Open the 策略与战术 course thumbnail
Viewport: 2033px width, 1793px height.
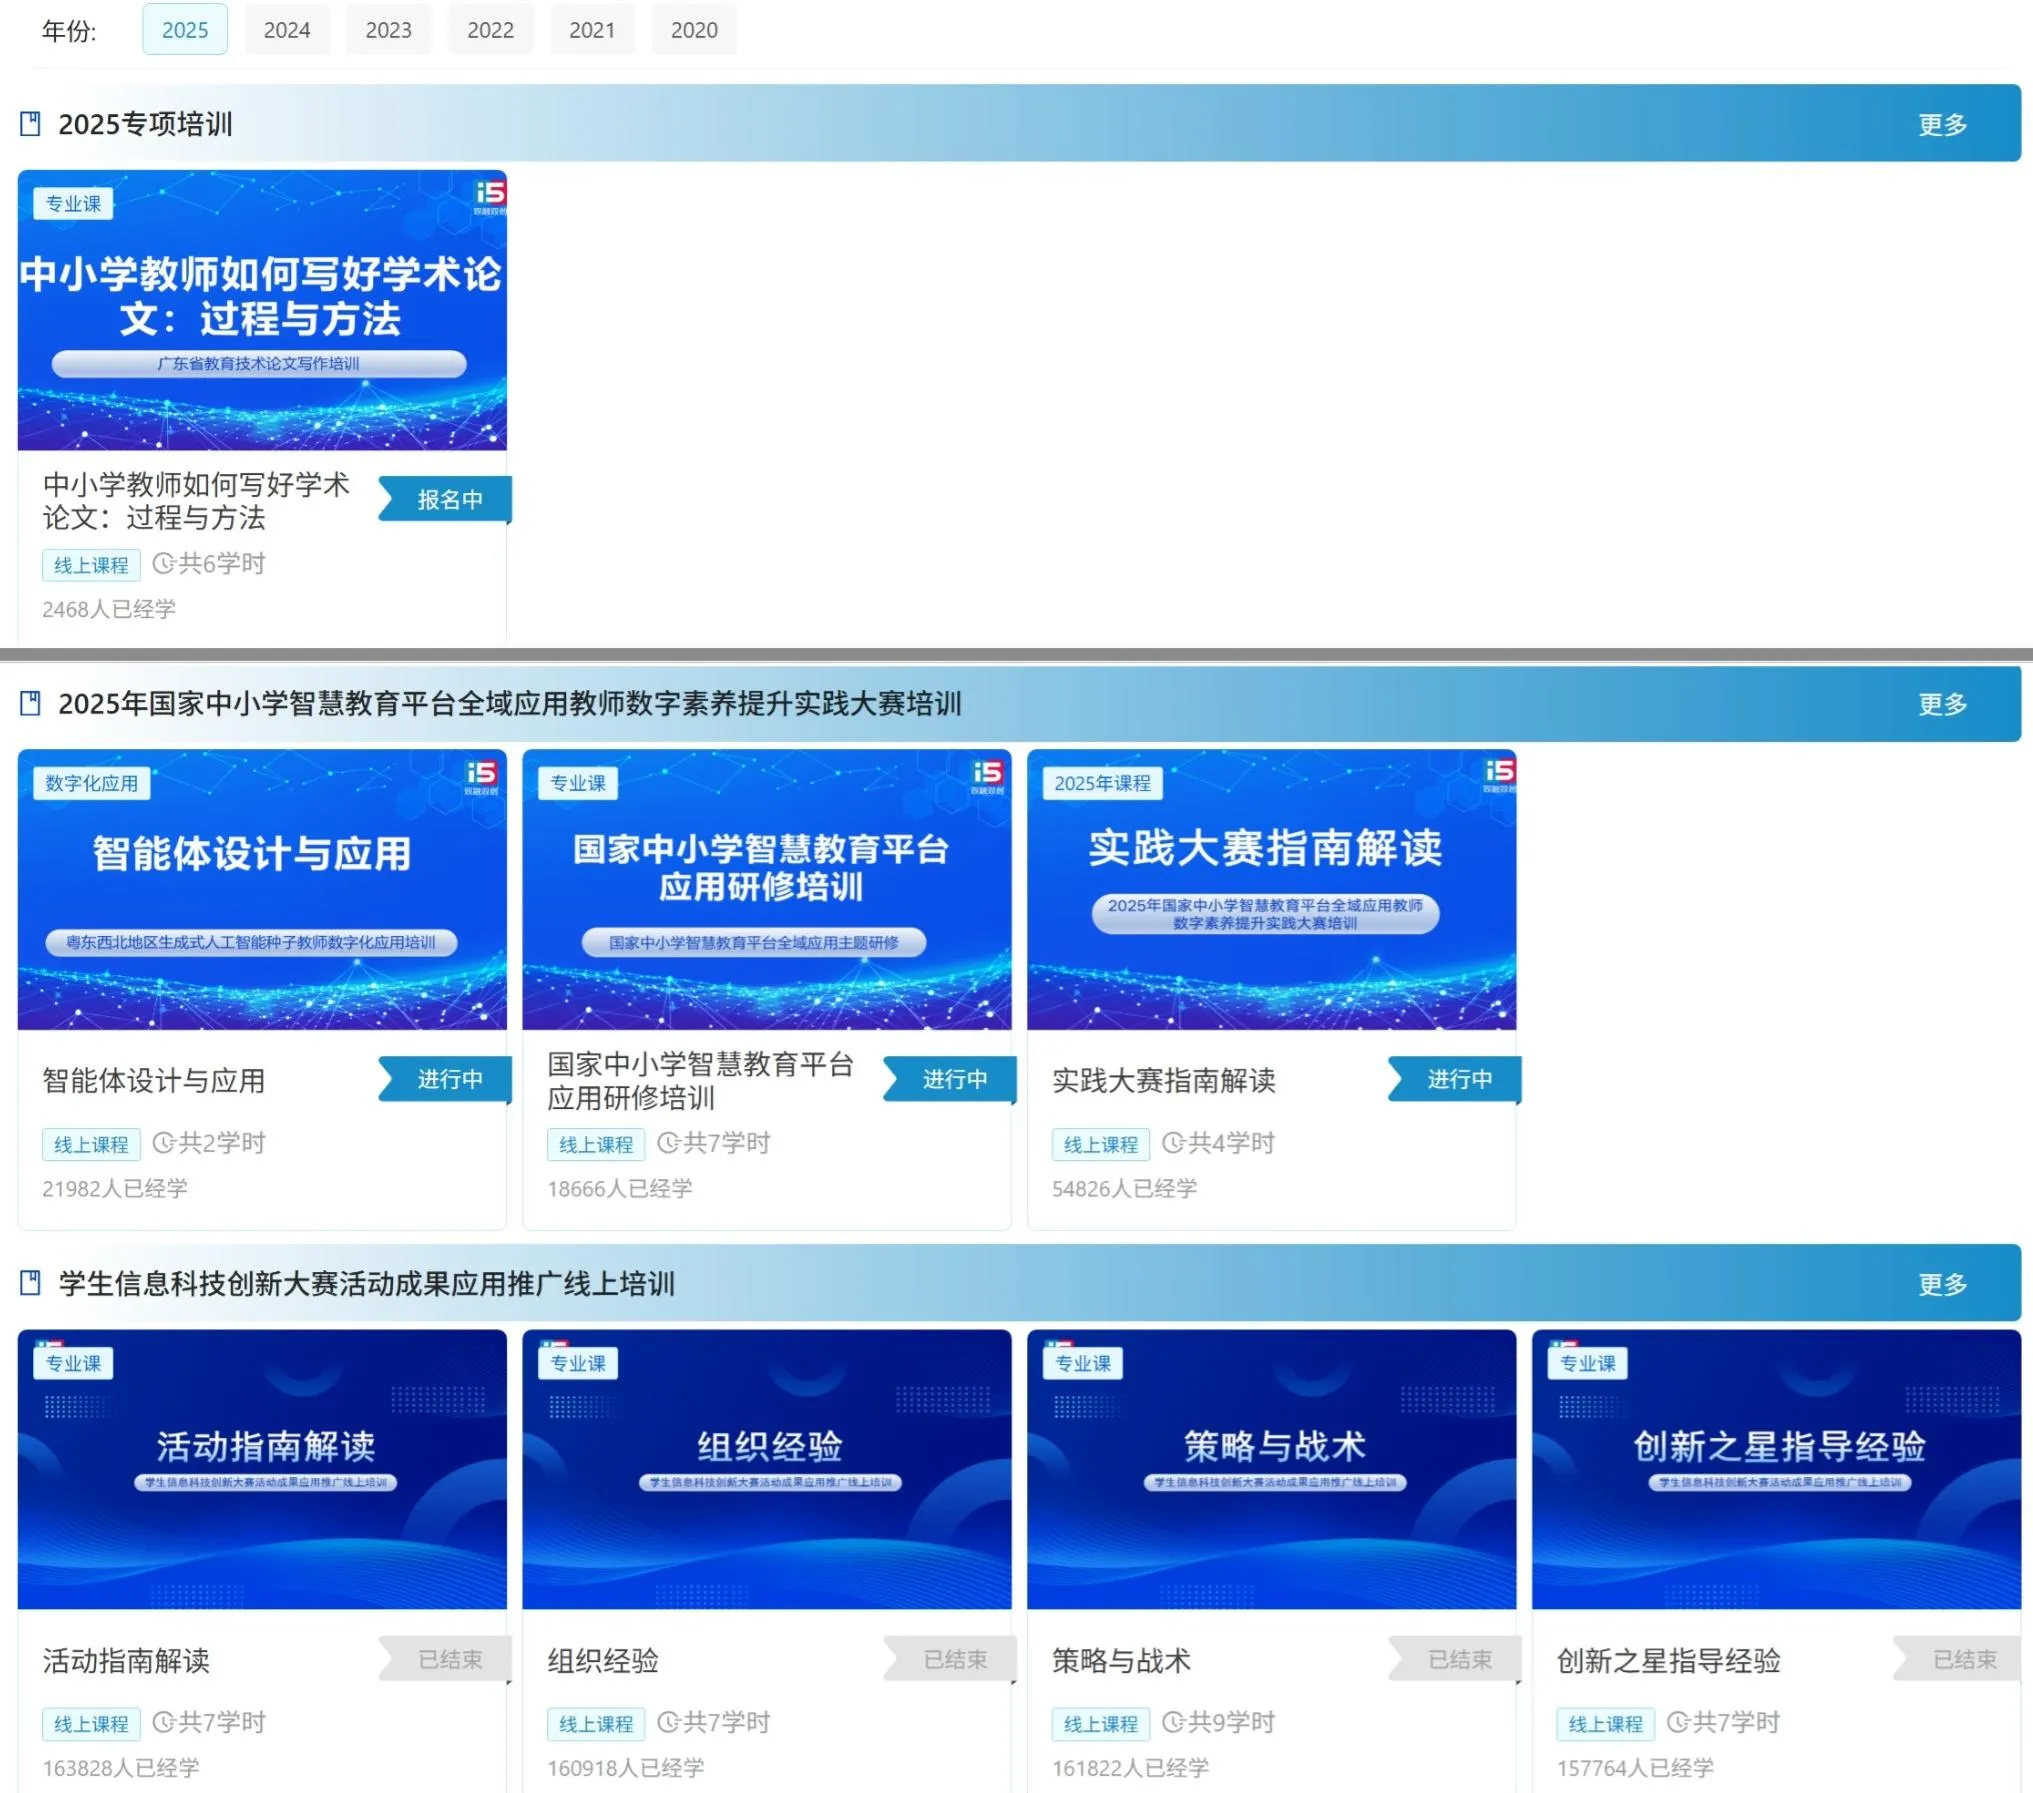click(x=1271, y=1468)
